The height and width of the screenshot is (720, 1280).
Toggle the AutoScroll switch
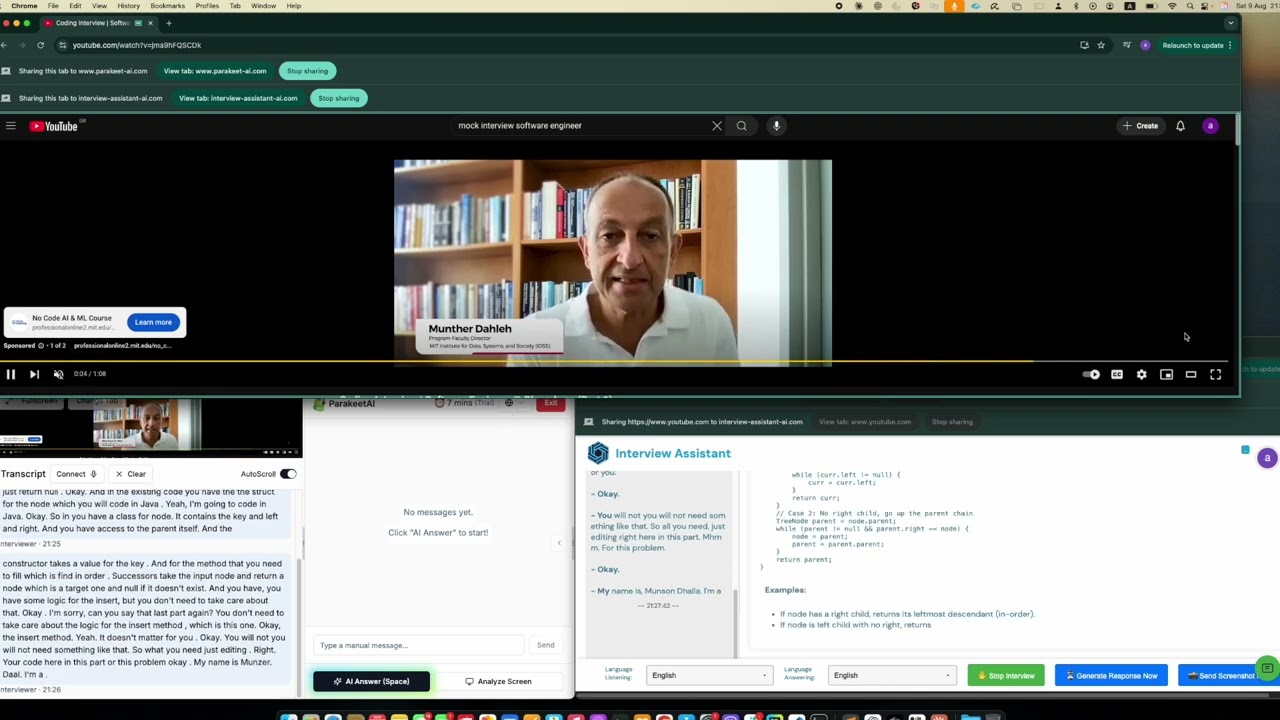pos(288,474)
